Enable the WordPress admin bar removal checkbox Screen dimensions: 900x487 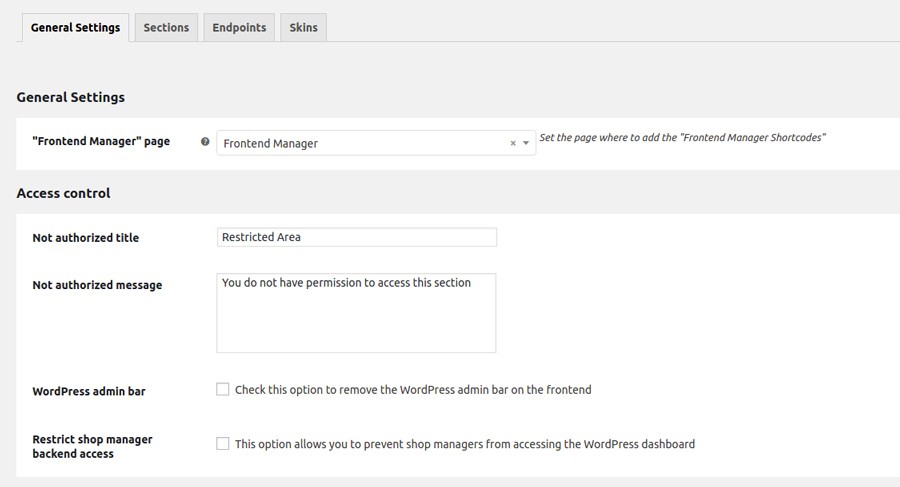click(223, 389)
